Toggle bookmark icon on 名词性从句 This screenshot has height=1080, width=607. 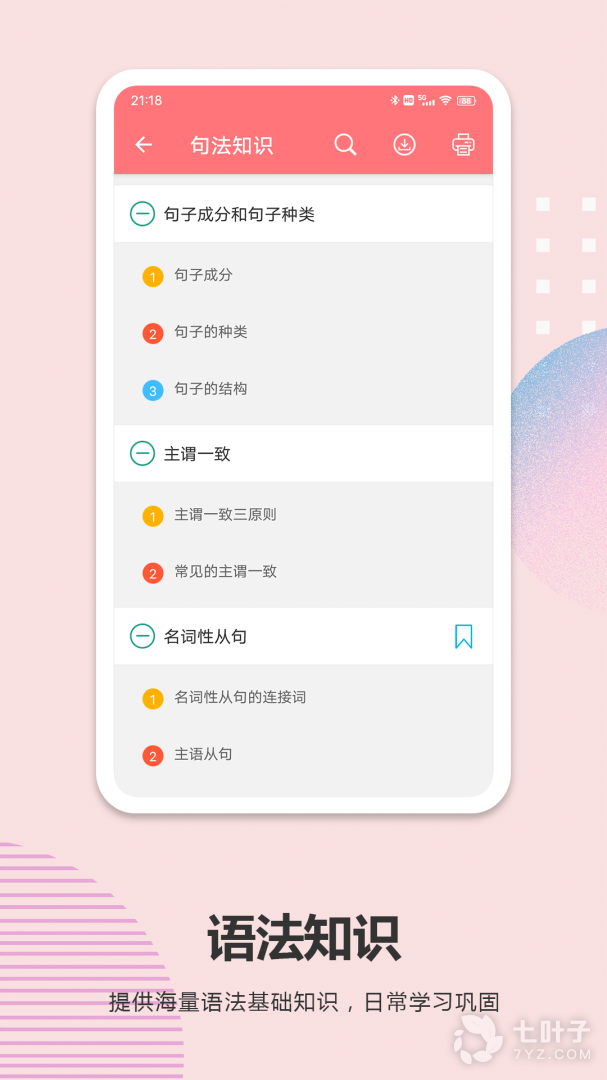[x=464, y=636]
